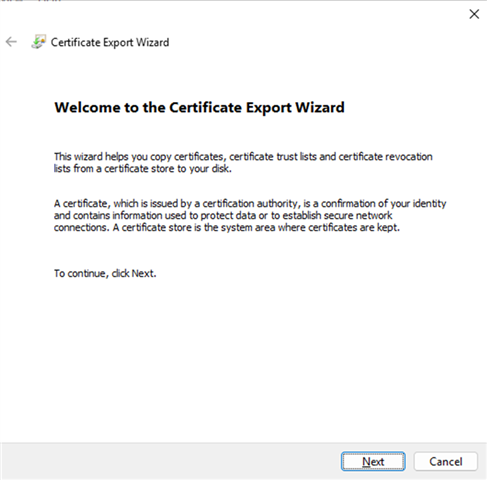487x480 pixels.
Task: Click the Certificate Export Wizard title text
Action: [x=110, y=42]
